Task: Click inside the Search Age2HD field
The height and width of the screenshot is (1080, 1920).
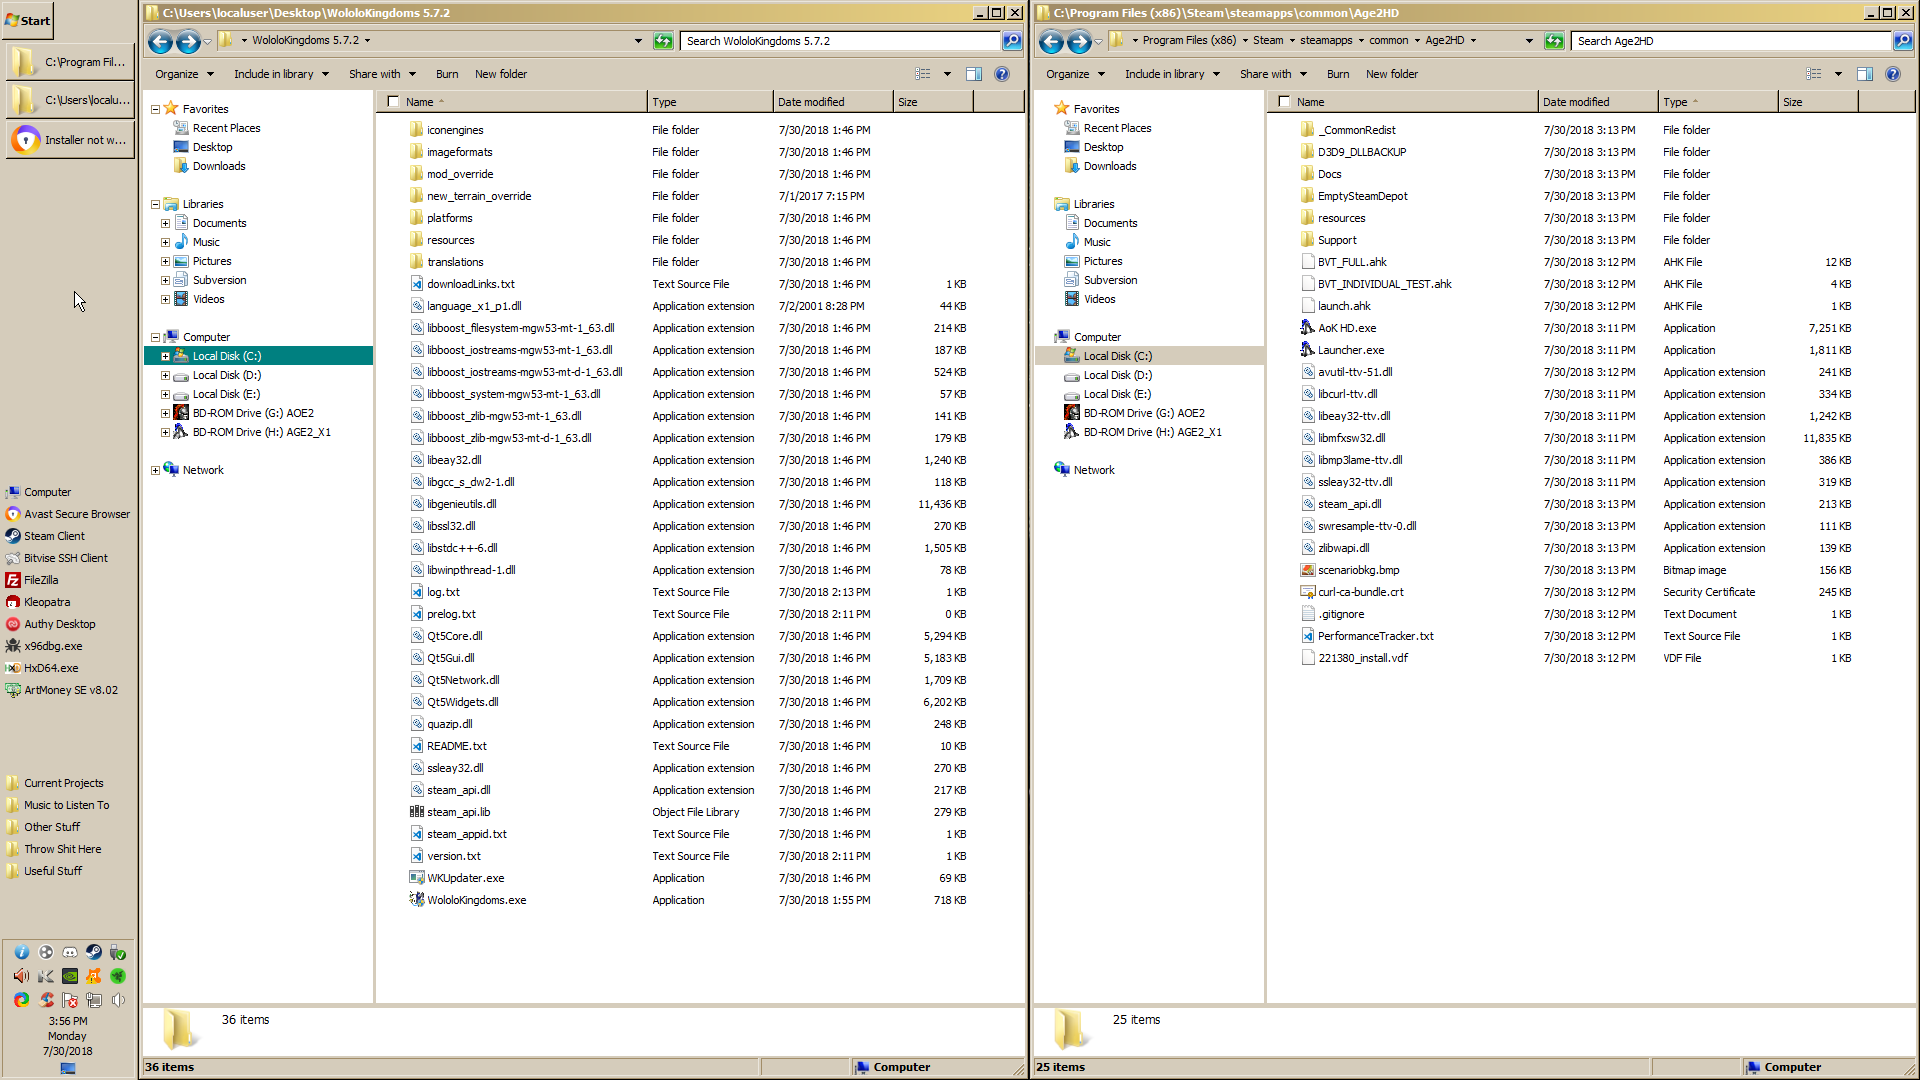Action: [x=1730, y=41]
